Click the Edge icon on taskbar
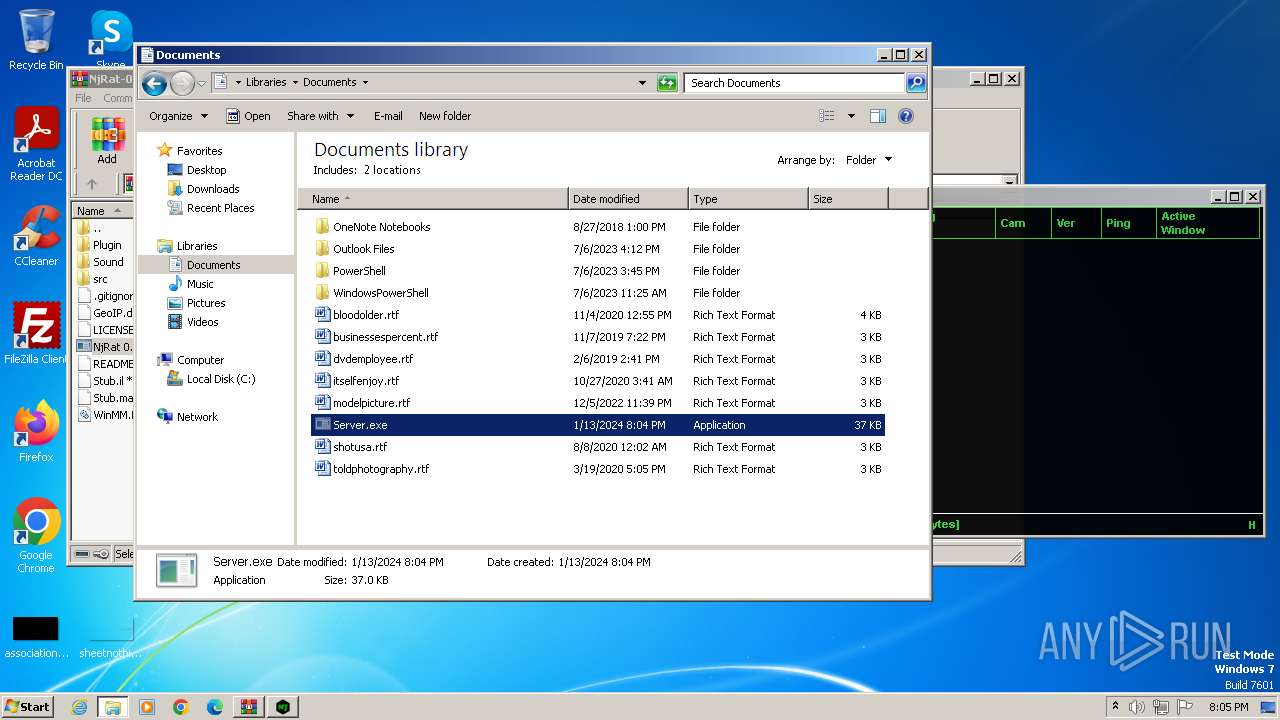 point(215,707)
